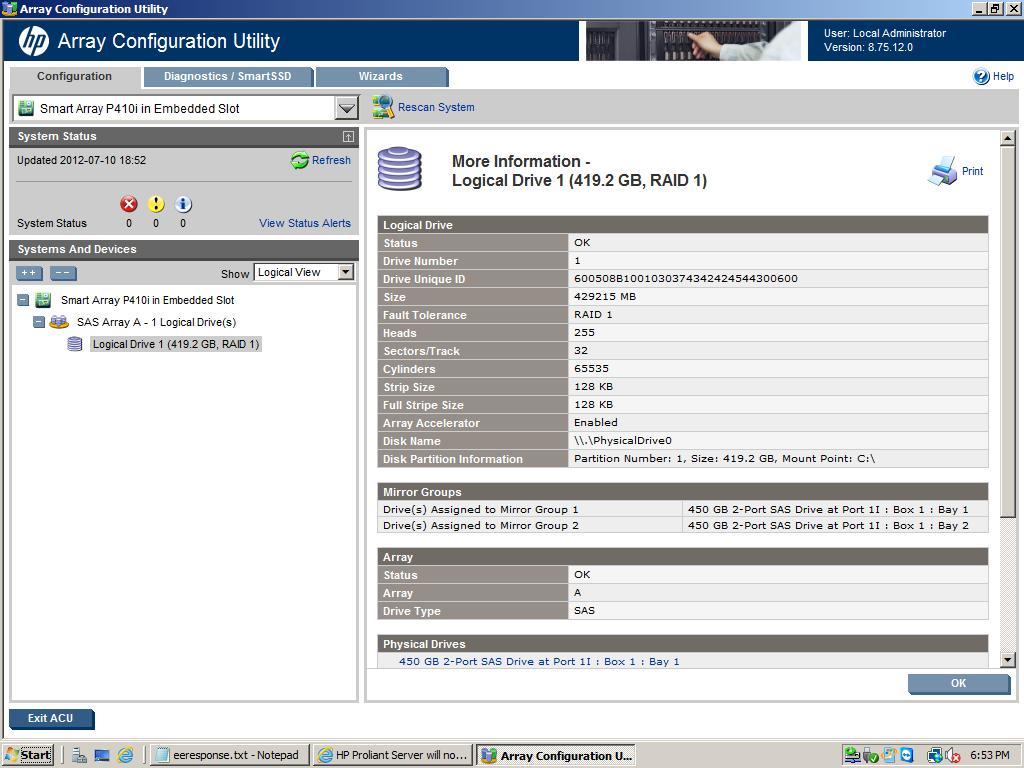
Task: Click Array Configuration Utility taskbar button
Action: point(556,756)
